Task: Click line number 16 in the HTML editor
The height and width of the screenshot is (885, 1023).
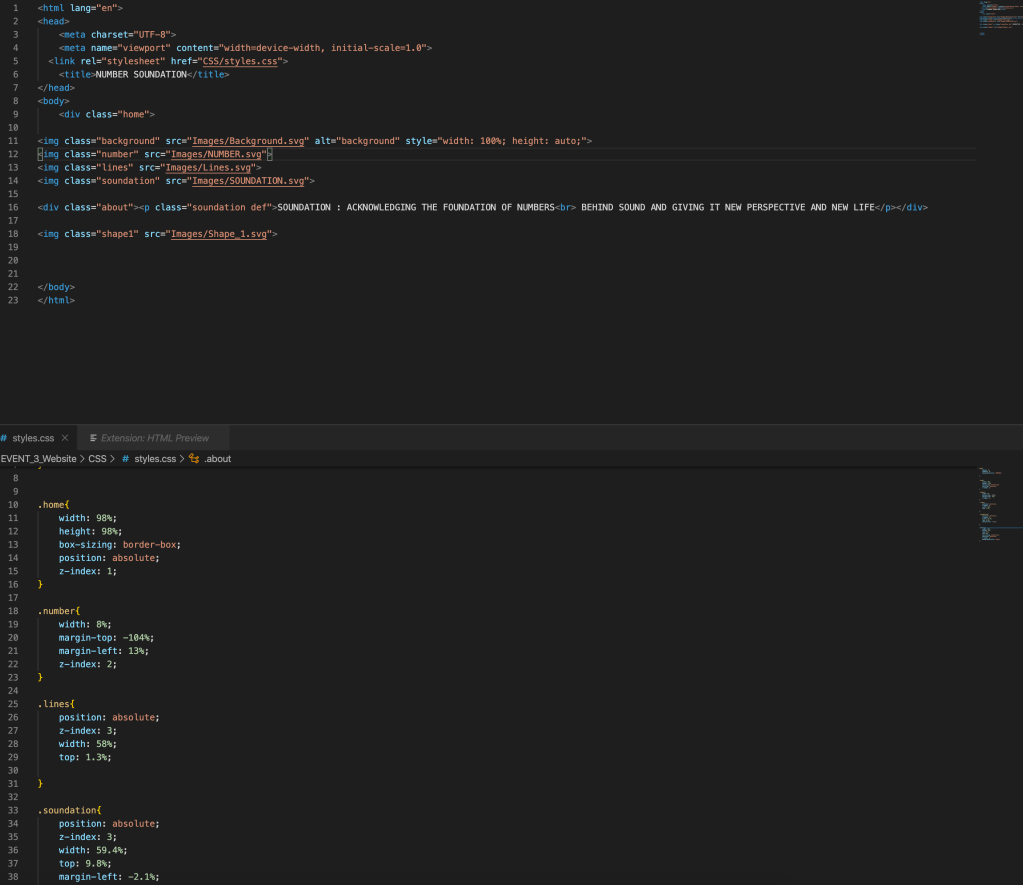Action: pyautogui.click(x=14, y=207)
